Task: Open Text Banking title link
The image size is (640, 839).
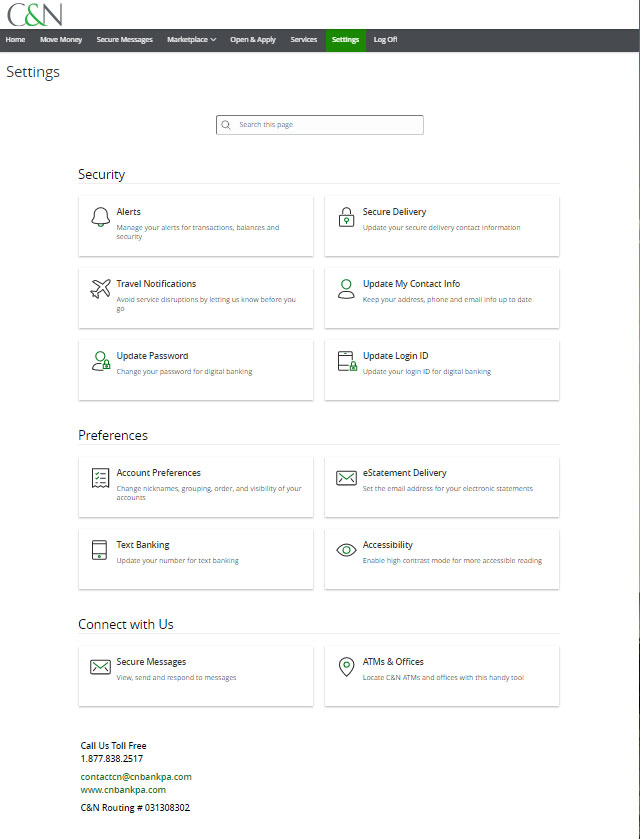Action: [143, 545]
